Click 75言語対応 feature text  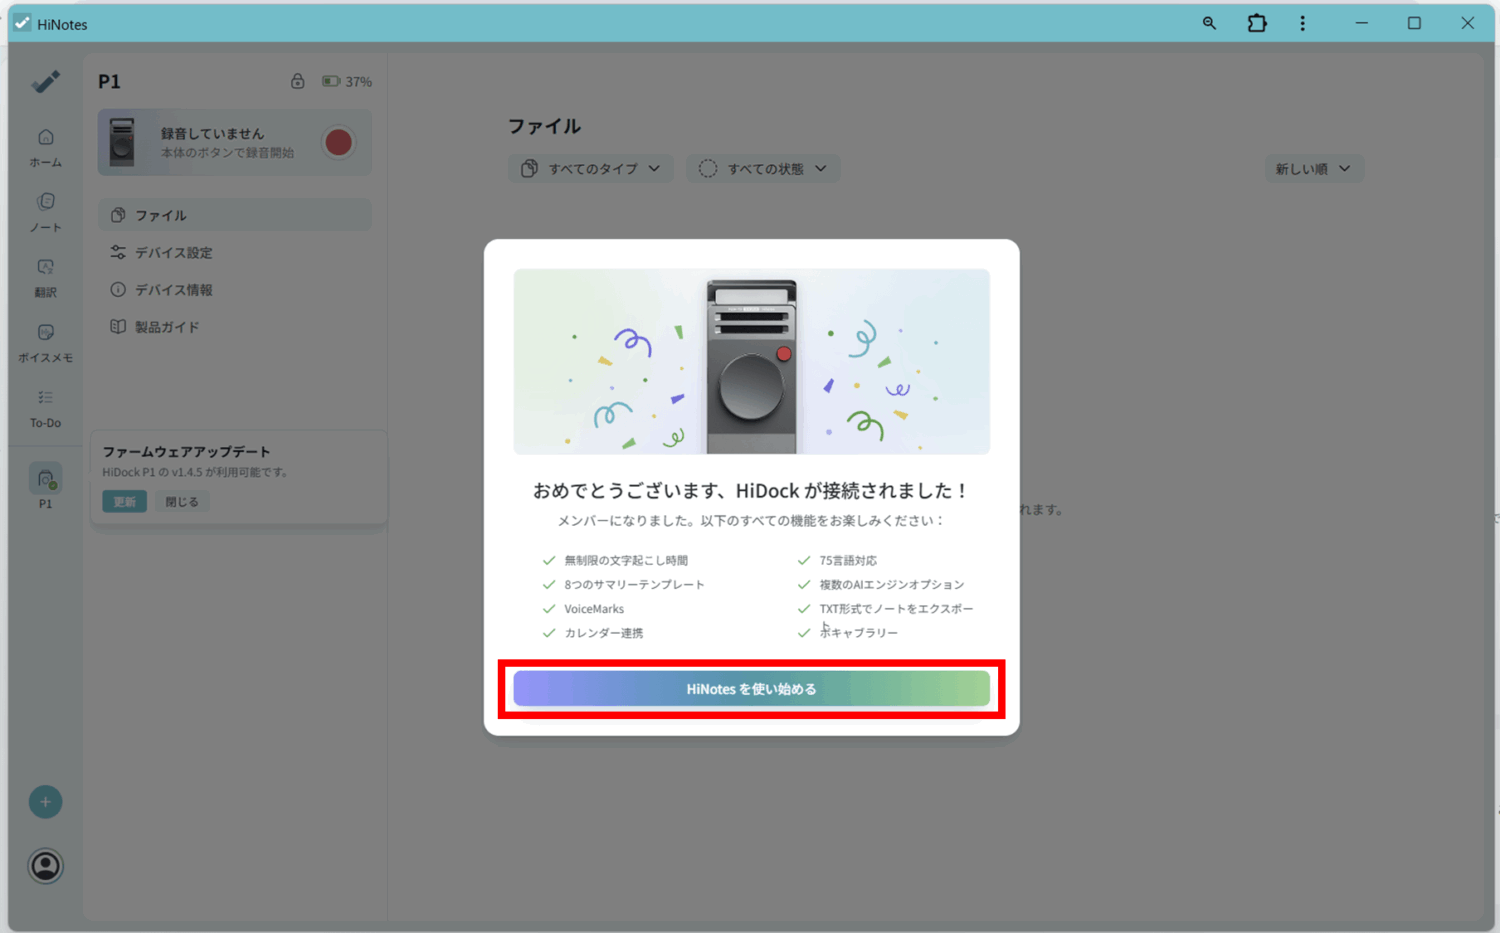[x=848, y=560]
